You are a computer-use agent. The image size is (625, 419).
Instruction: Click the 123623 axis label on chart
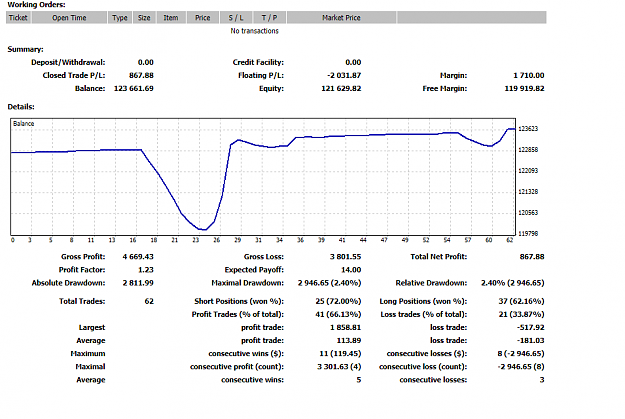pyautogui.click(x=528, y=129)
